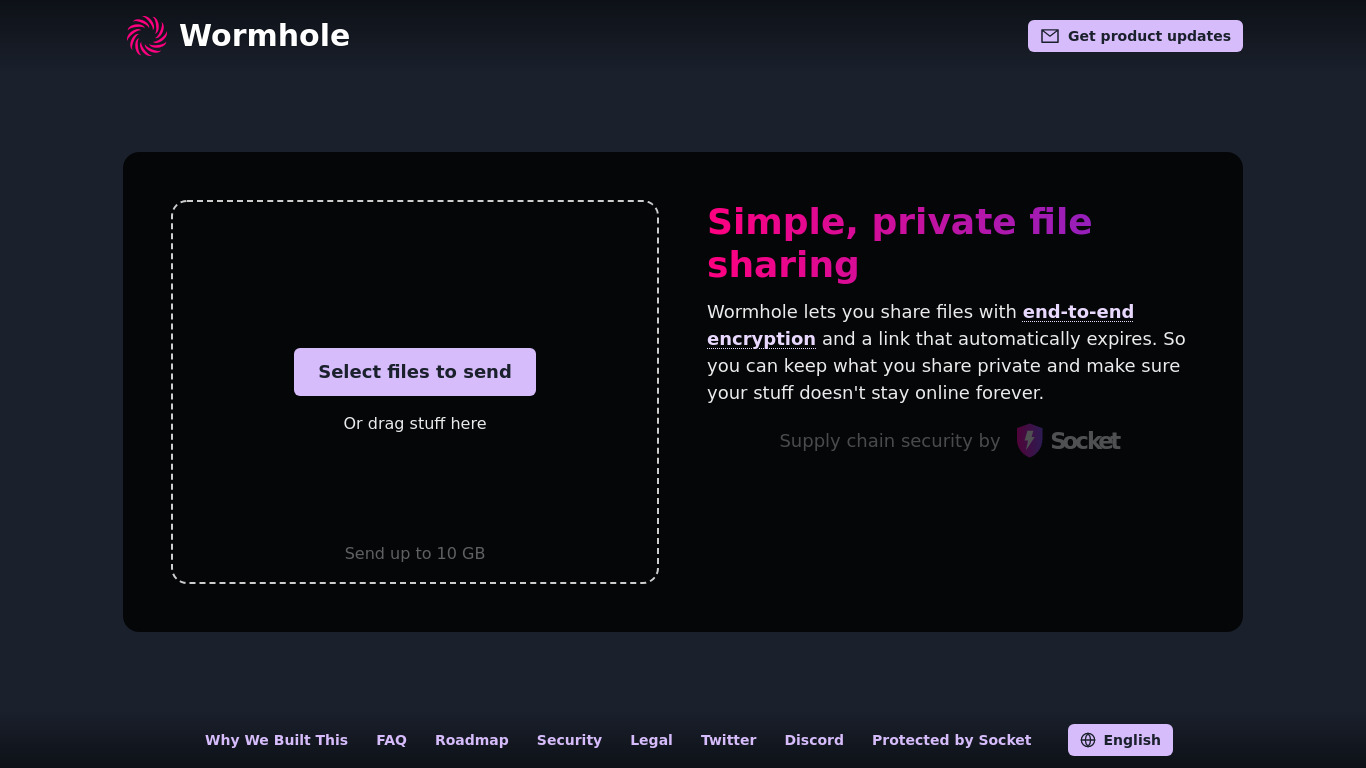Open the Security footer link

569,740
